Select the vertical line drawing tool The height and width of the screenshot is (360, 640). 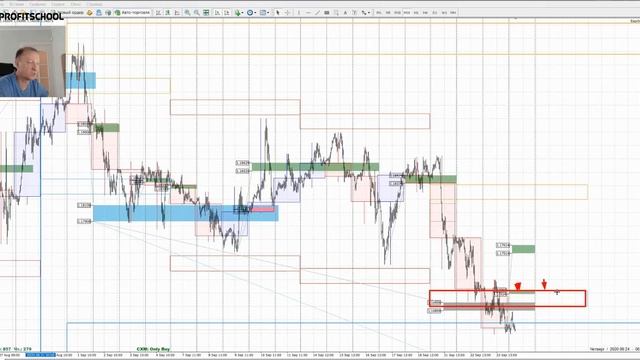point(298,13)
